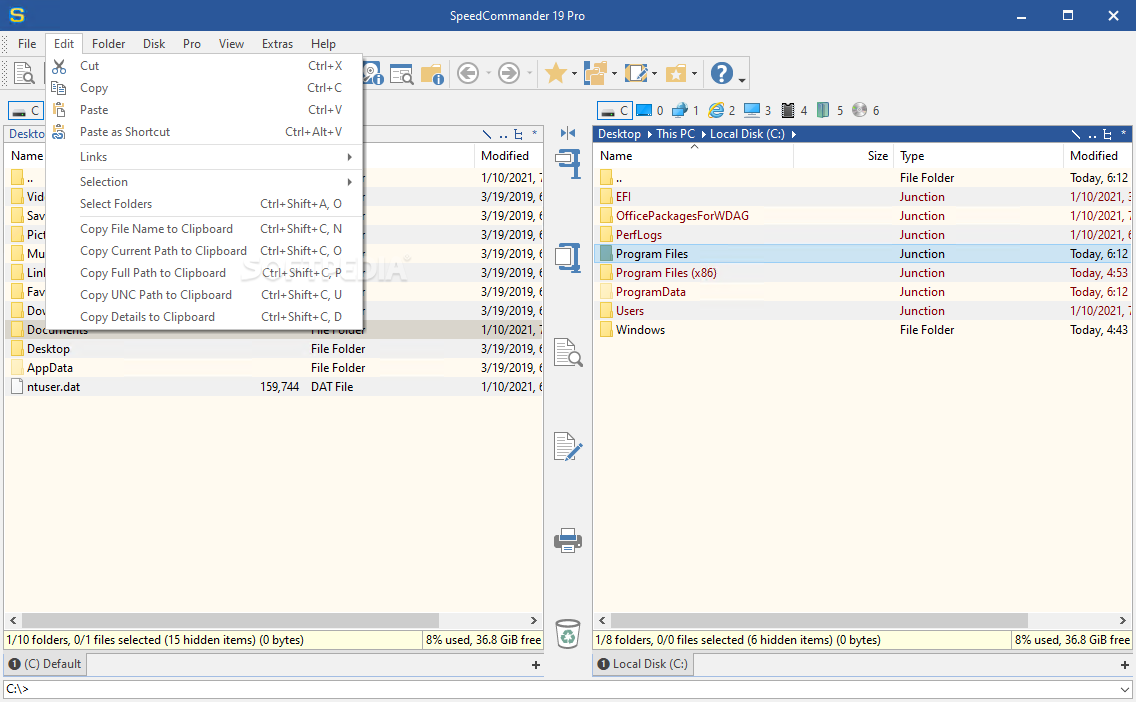Select drive C in left pane drive bar
This screenshot has width=1136, height=702.
26,111
